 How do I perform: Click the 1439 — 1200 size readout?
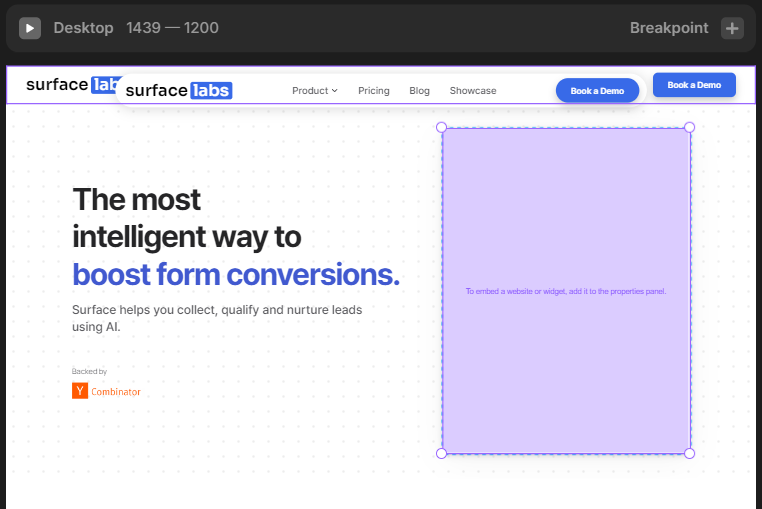point(173,28)
